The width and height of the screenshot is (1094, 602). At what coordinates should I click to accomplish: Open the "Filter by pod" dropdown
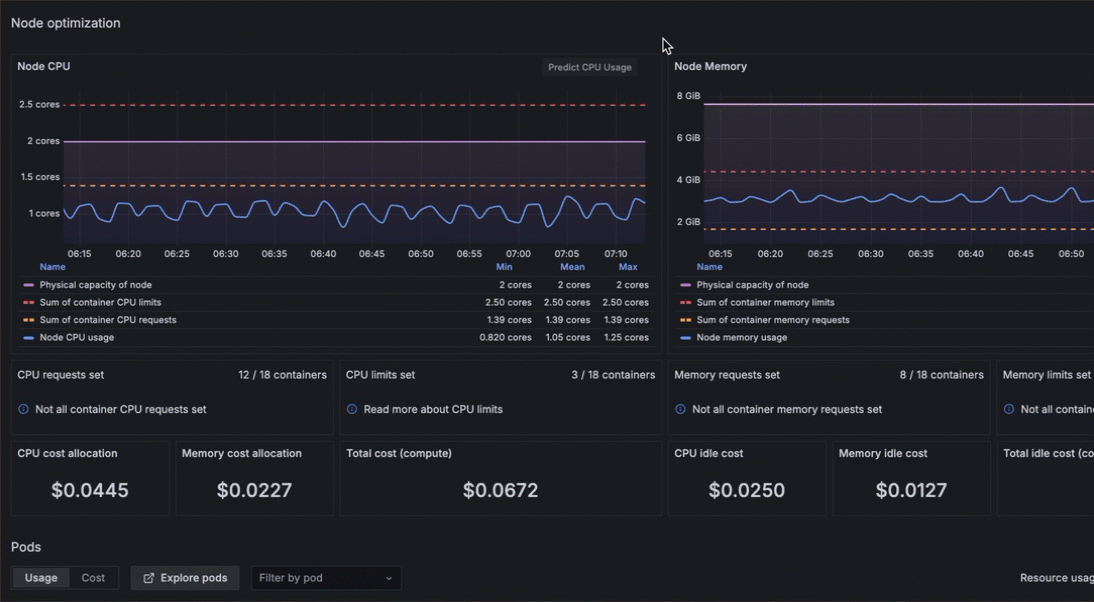pos(326,578)
